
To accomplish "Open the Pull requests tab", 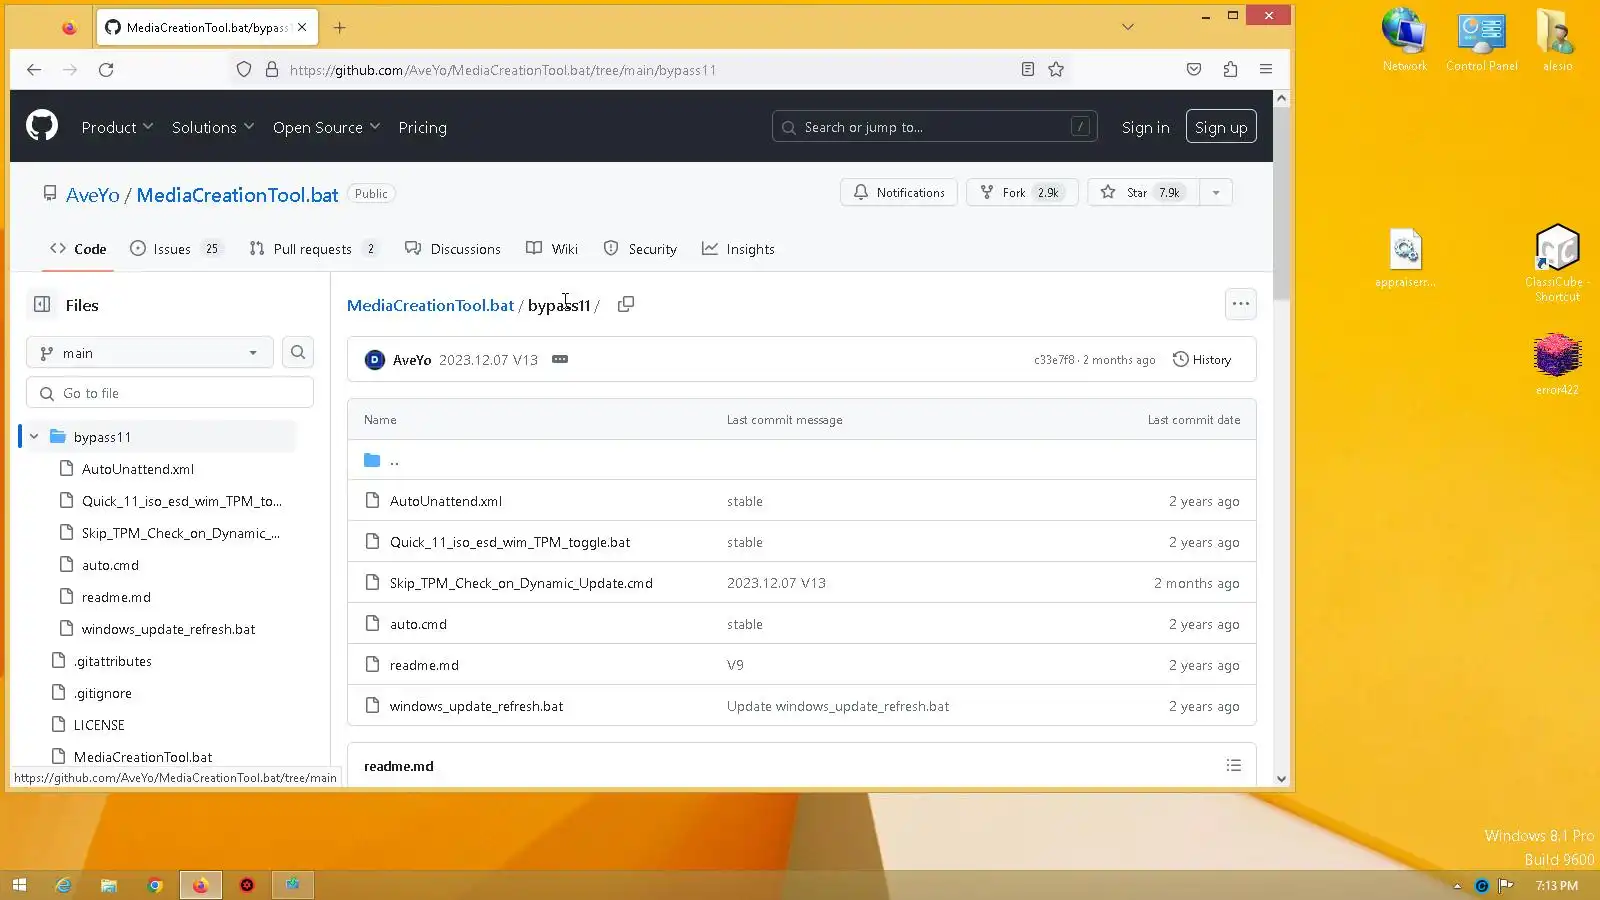I will pyautogui.click(x=314, y=249).
